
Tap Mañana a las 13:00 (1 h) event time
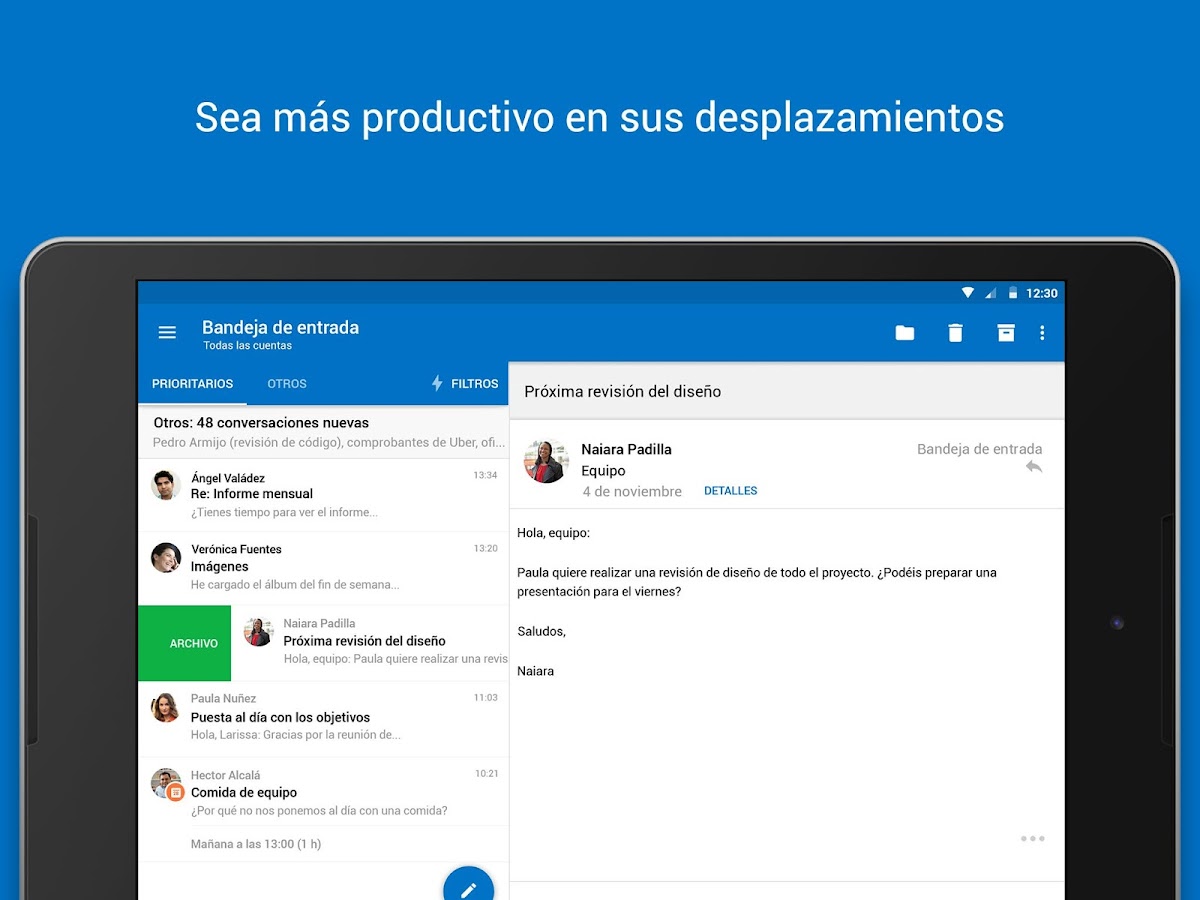[x=256, y=844]
